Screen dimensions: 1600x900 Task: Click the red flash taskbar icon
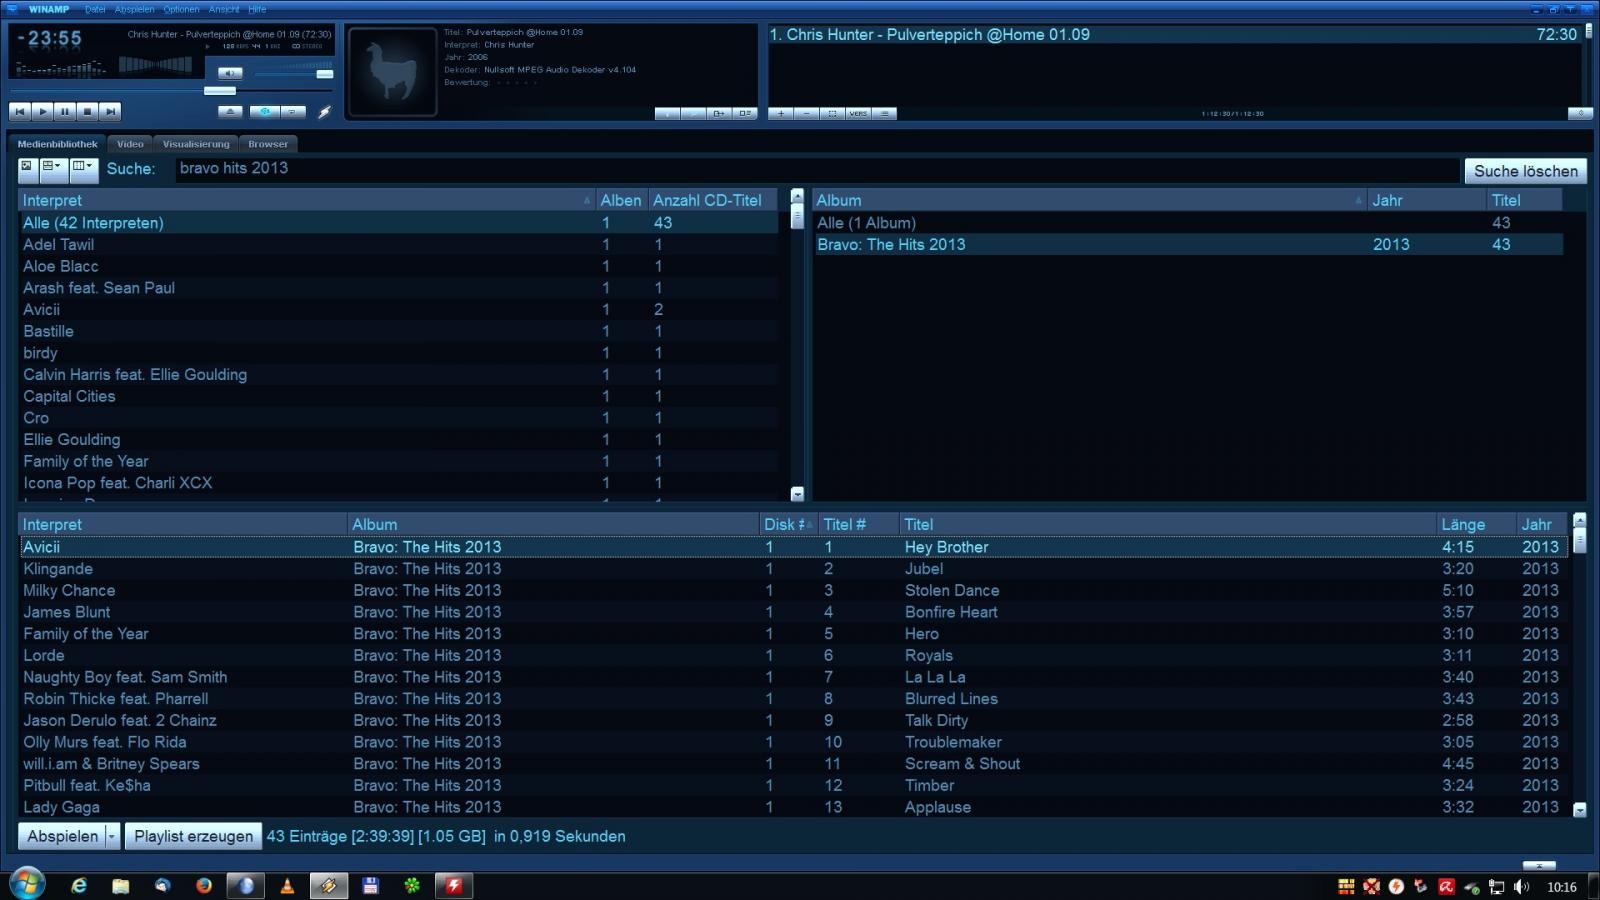(x=454, y=885)
